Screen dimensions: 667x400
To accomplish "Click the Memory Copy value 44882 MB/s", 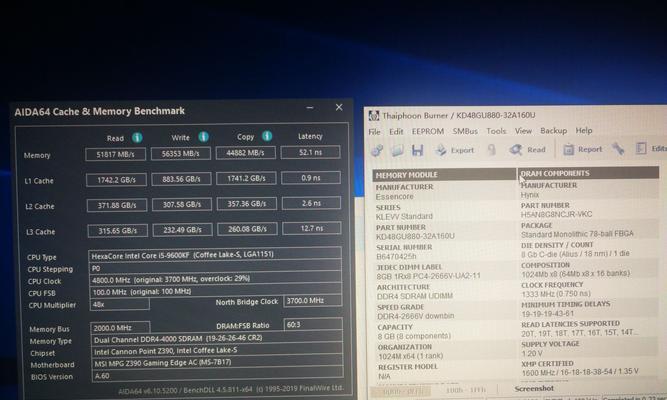I will (x=245, y=152).
